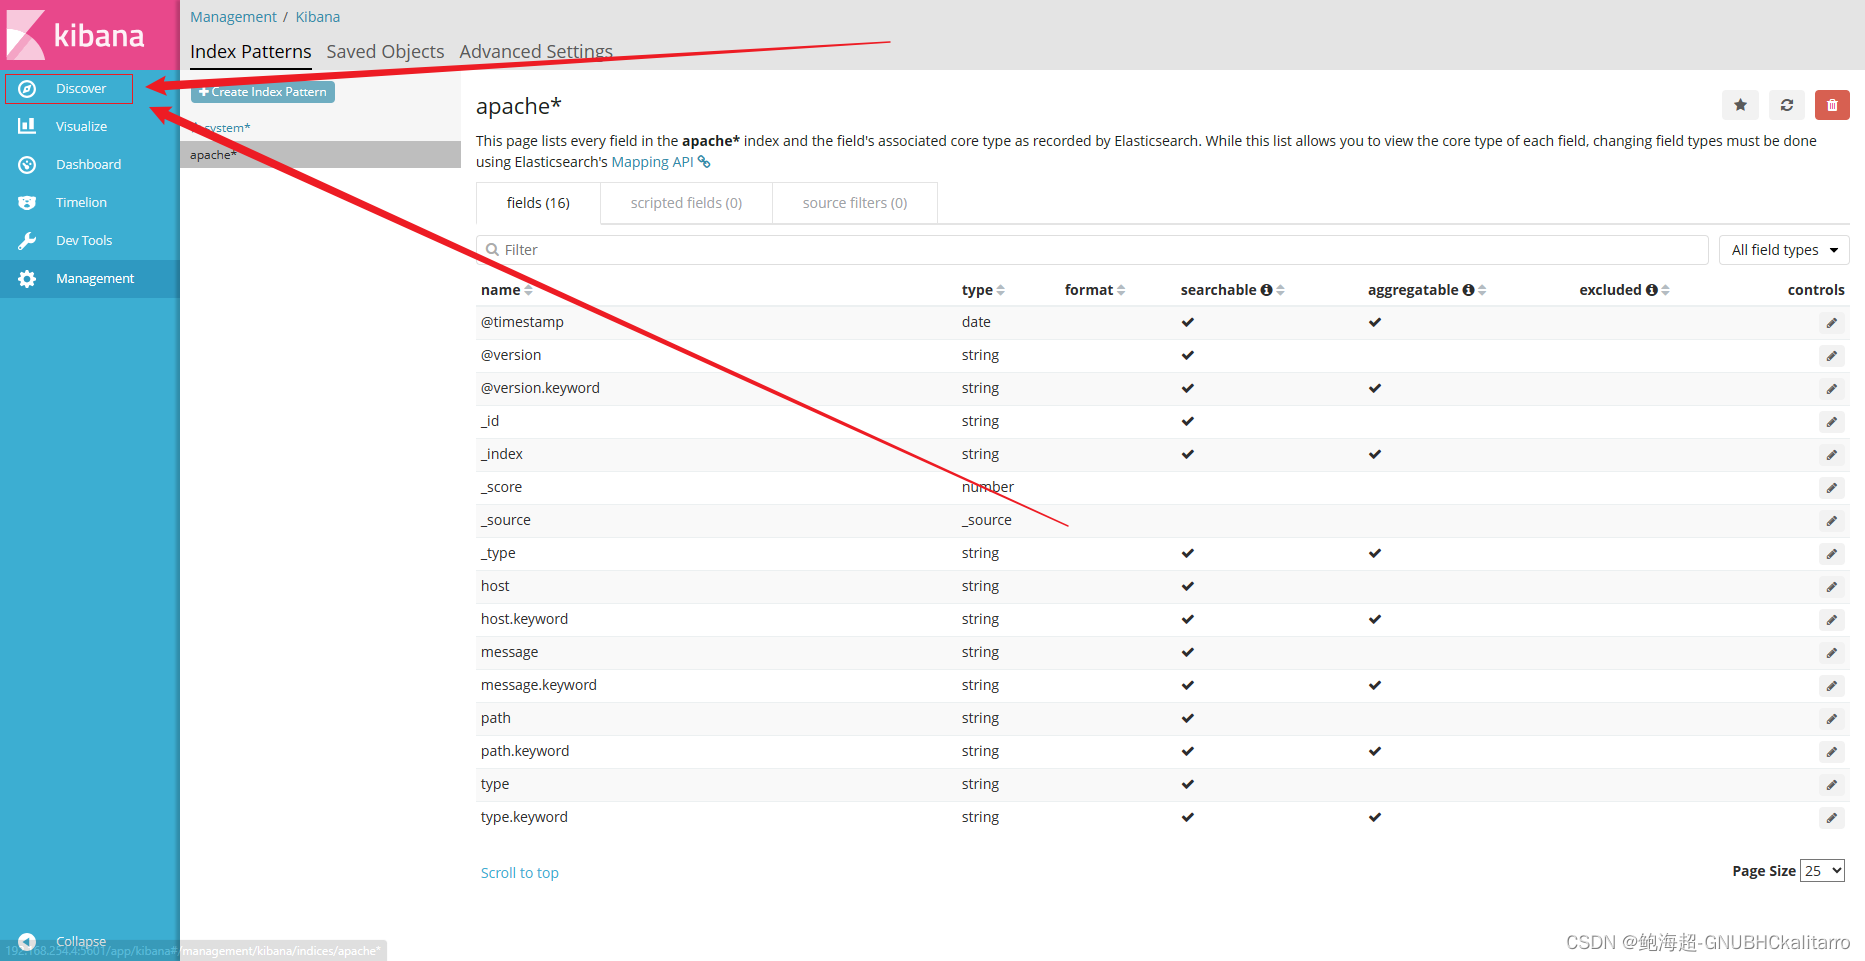
Task: Show excluded column info icon
Action: (x=1652, y=290)
